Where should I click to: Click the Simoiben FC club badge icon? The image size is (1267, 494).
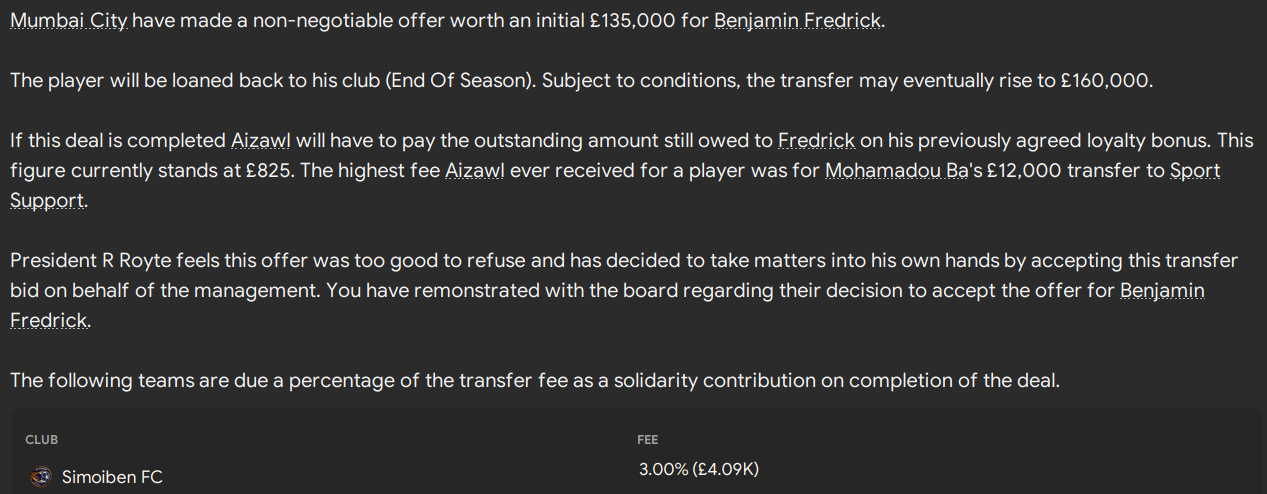click(x=41, y=477)
